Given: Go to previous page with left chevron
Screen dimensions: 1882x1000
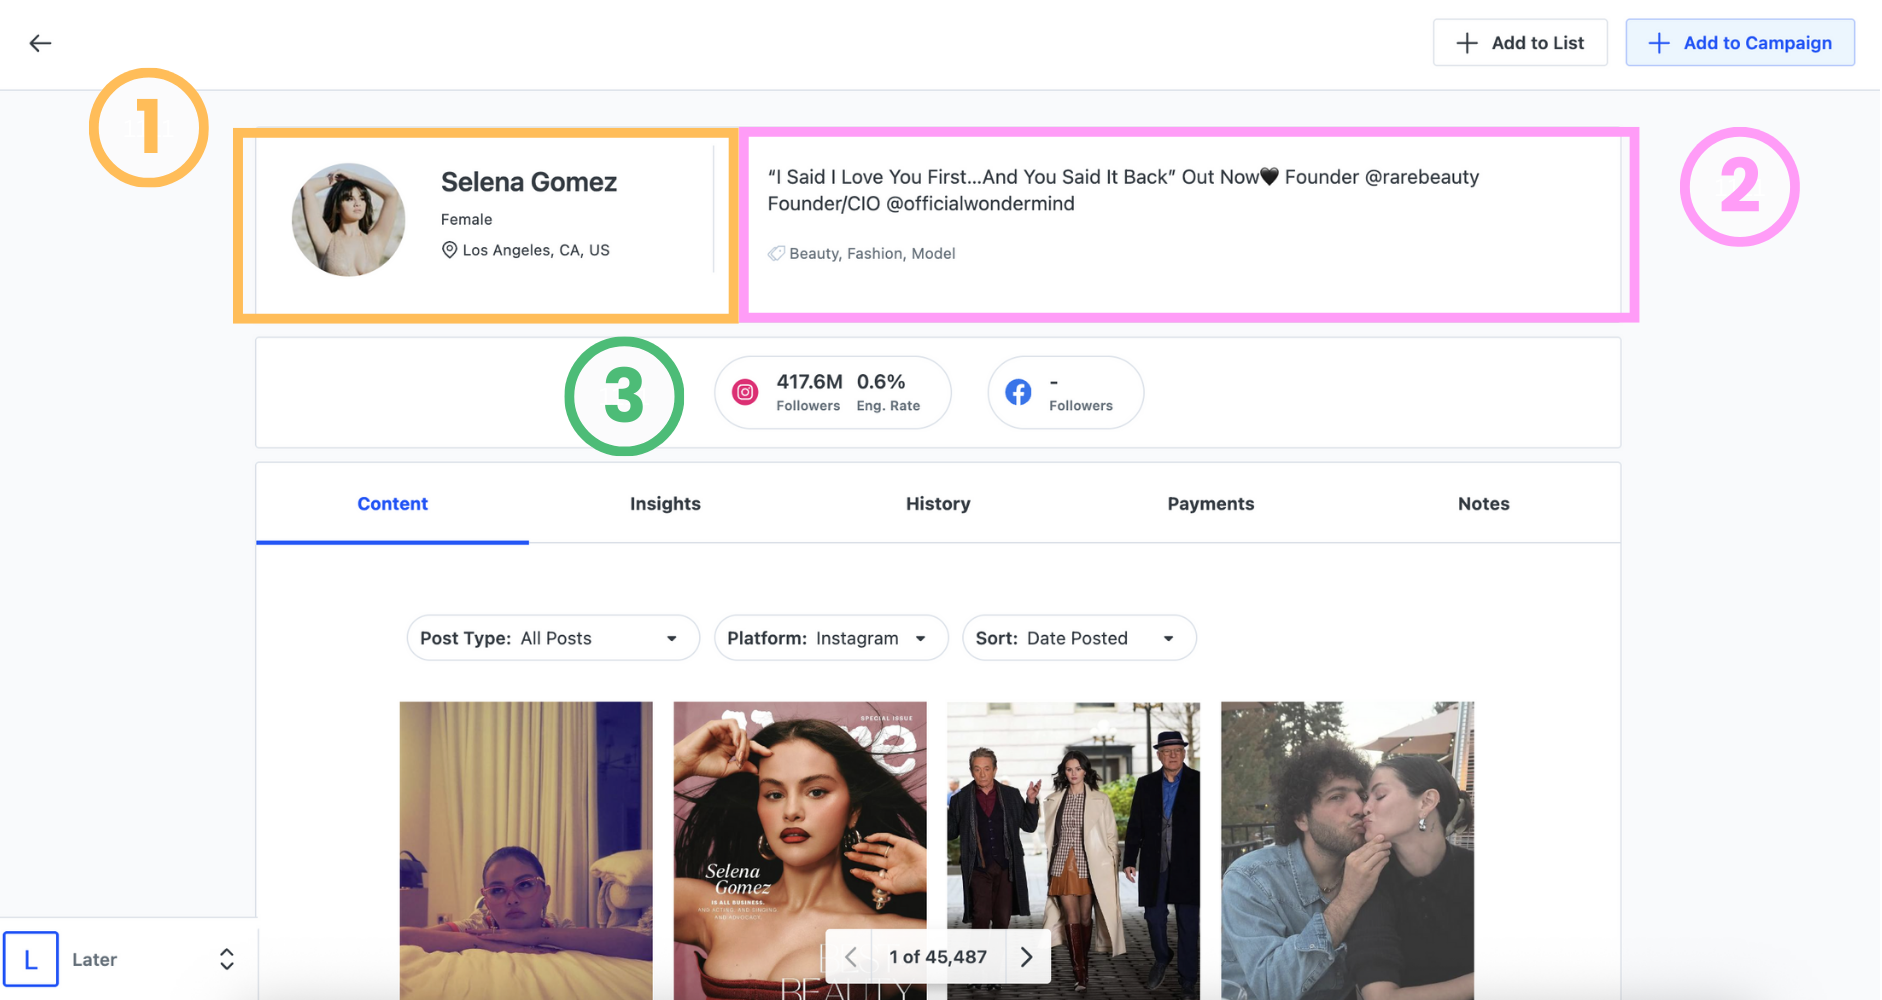Looking at the screenshot, I should click(x=850, y=957).
